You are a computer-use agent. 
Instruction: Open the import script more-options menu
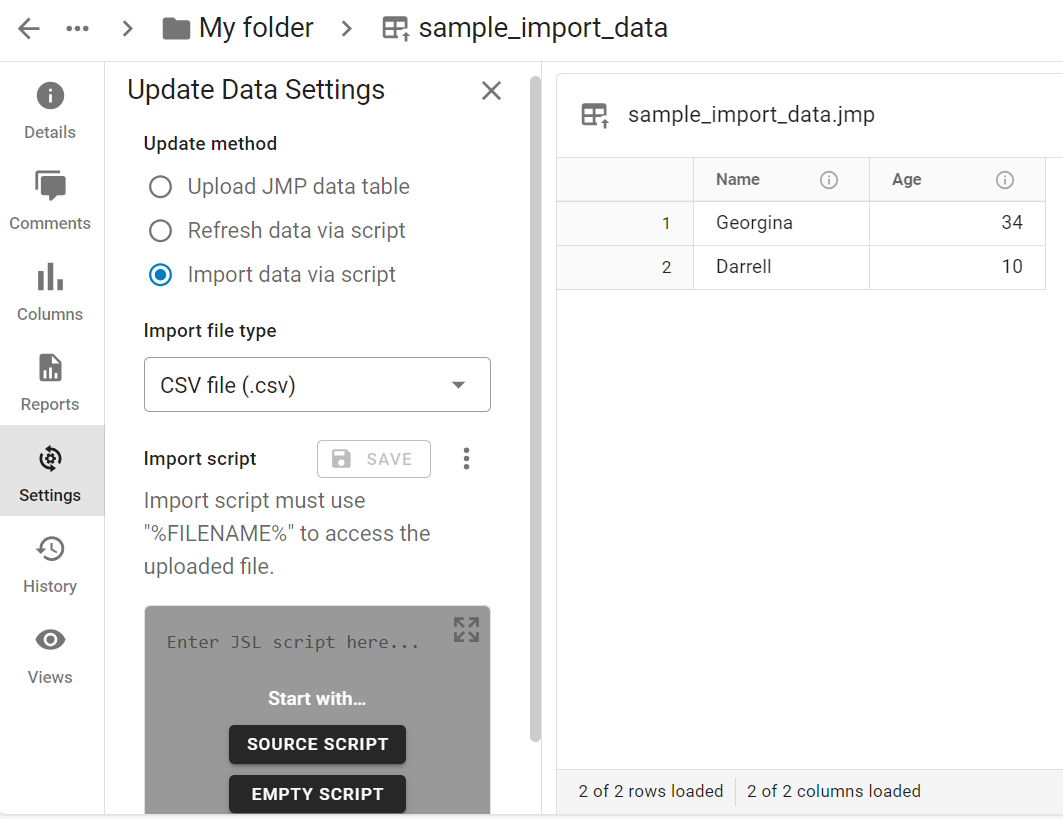click(466, 459)
